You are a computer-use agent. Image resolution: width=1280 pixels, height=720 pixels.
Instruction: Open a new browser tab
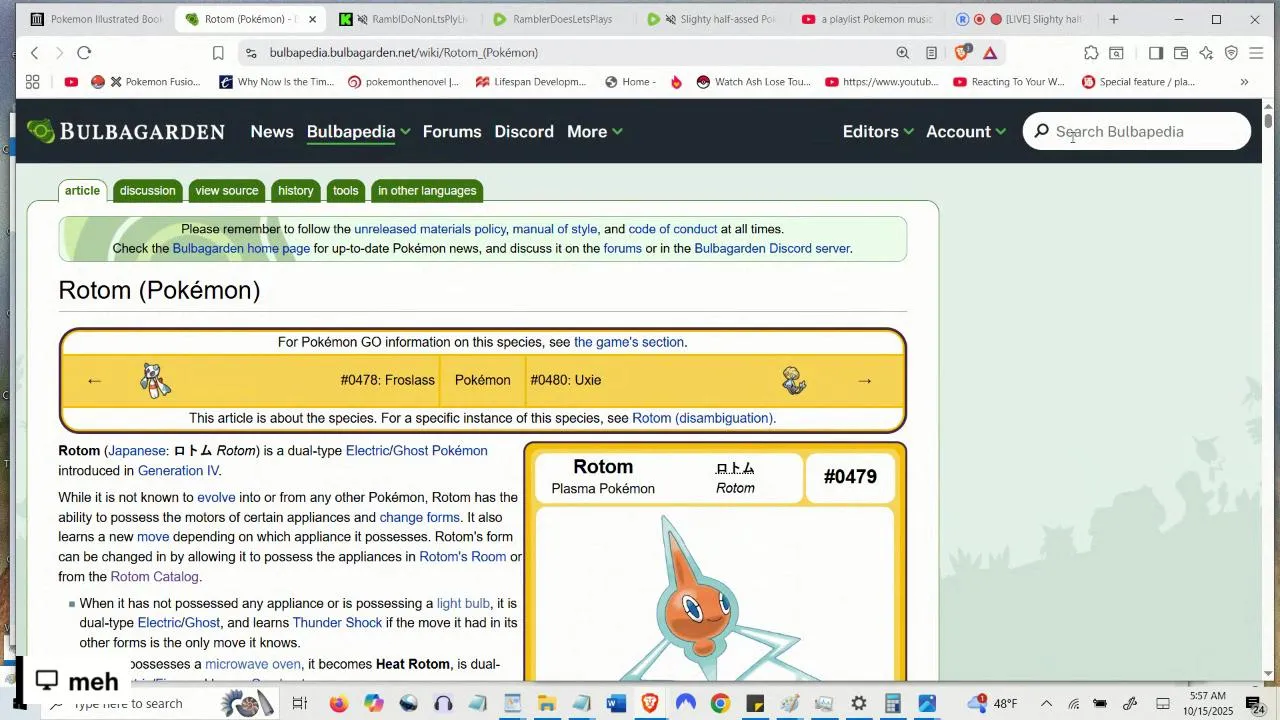(1114, 19)
